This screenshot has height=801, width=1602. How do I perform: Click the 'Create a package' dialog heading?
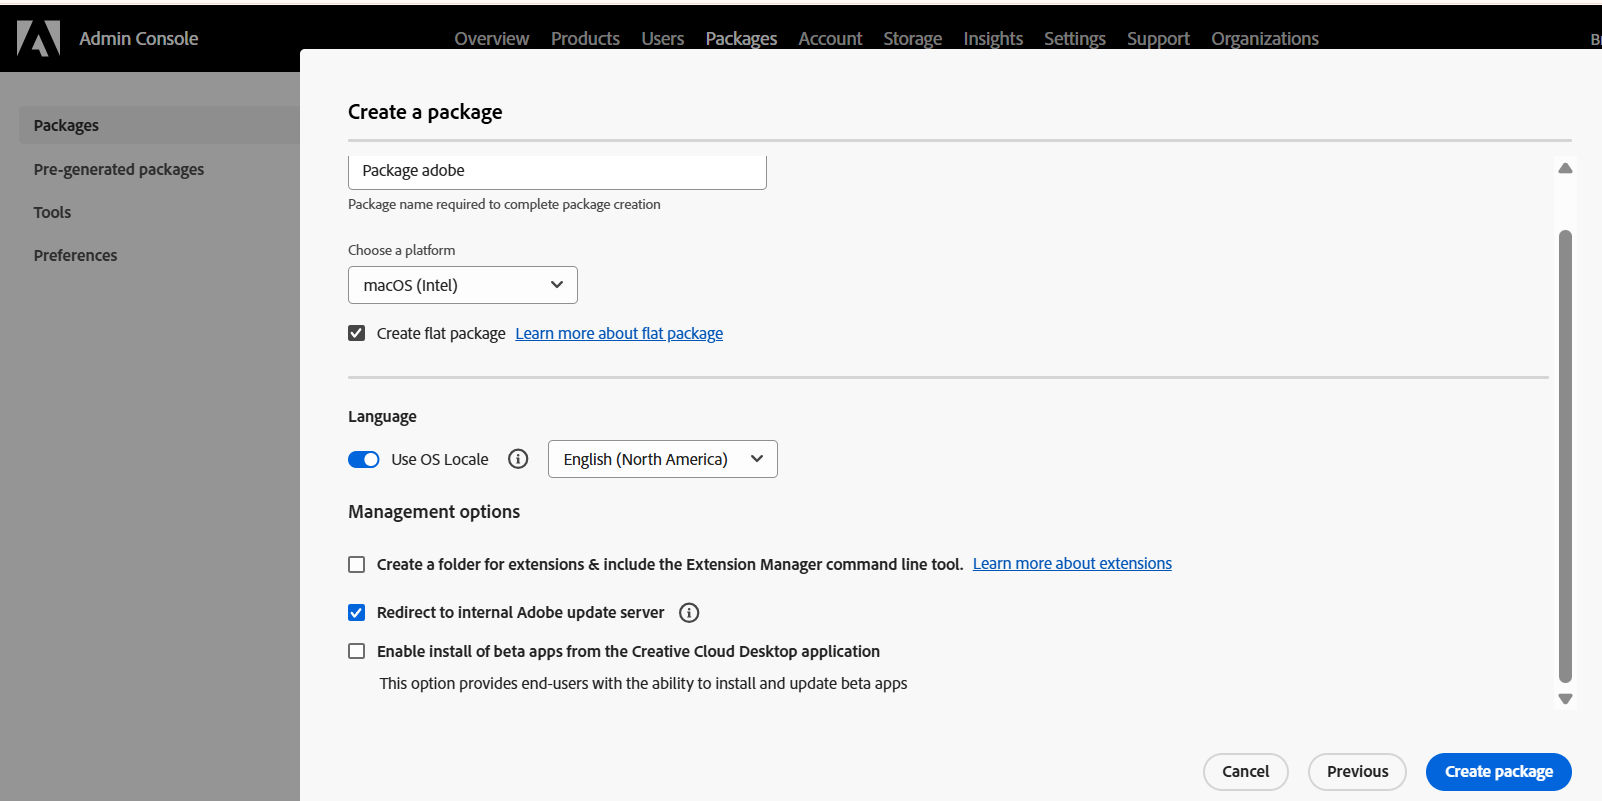(425, 112)
